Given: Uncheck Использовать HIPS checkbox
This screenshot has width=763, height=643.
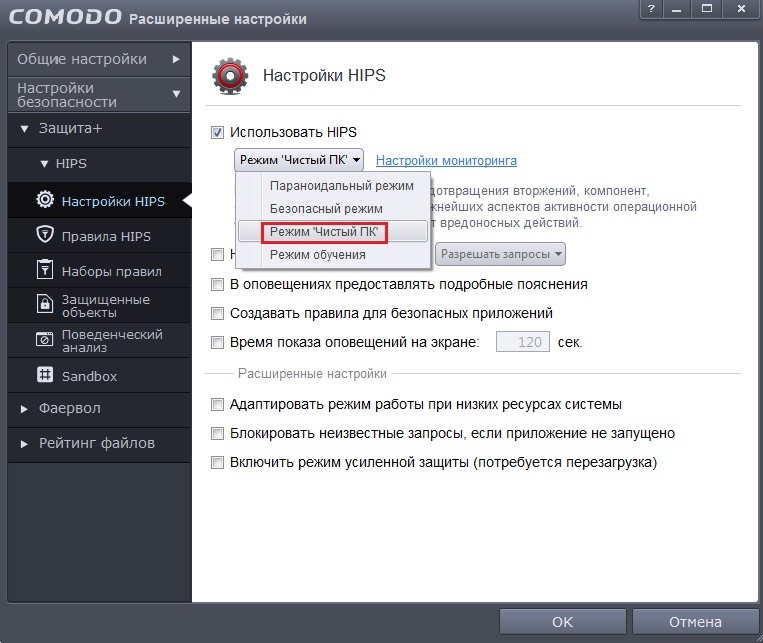Looking at the screenshot, I should (x=217, y=132).
